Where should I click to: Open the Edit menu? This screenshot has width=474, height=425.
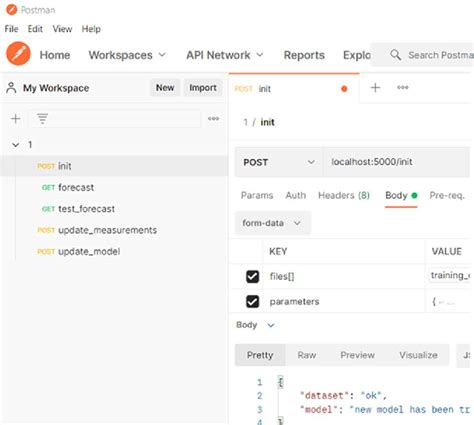point(35,29)
